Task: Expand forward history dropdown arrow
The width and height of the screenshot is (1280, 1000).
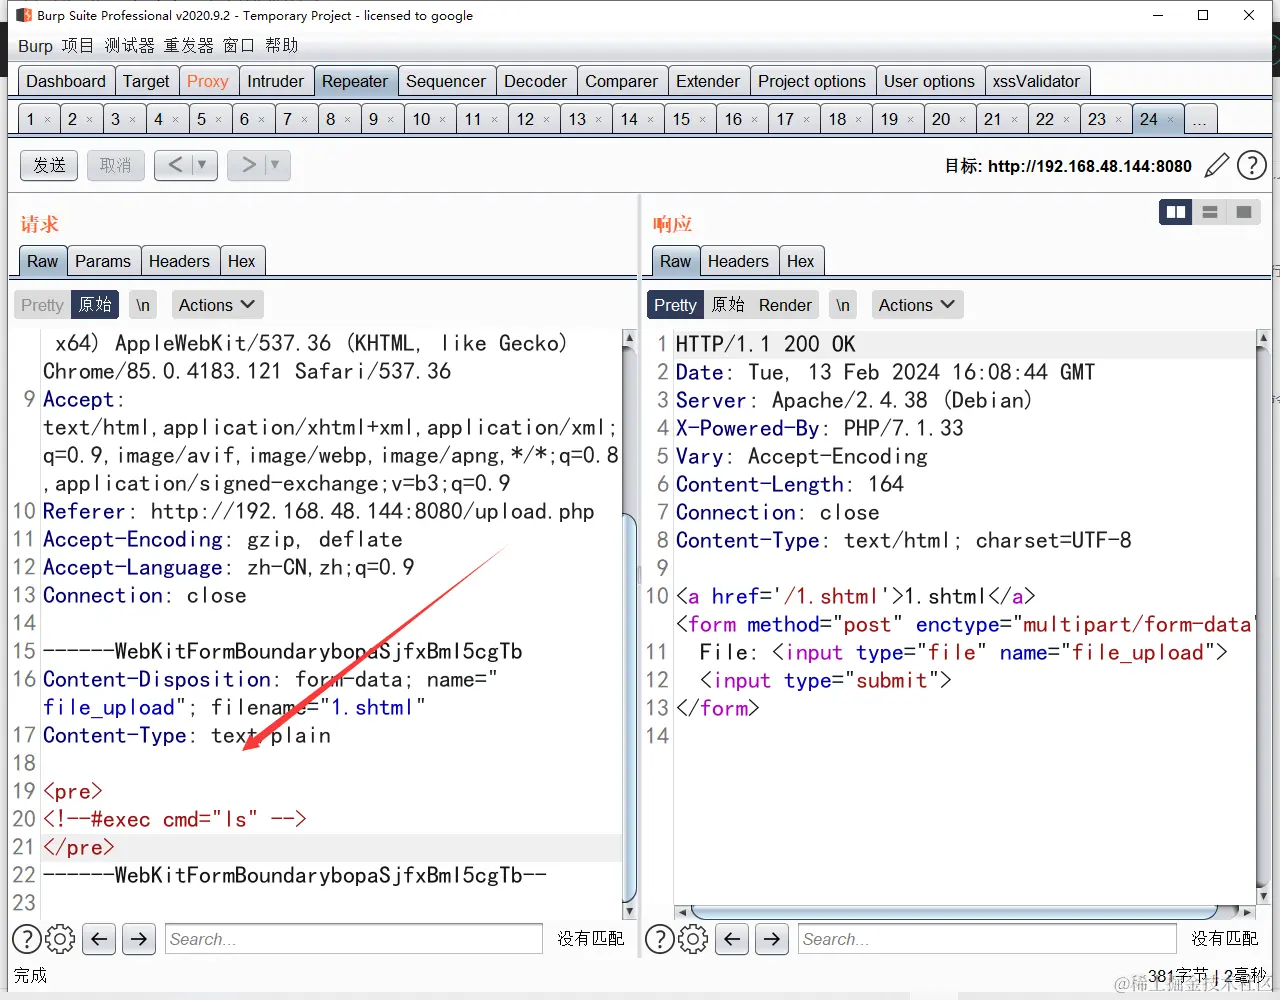Action: 276,165
